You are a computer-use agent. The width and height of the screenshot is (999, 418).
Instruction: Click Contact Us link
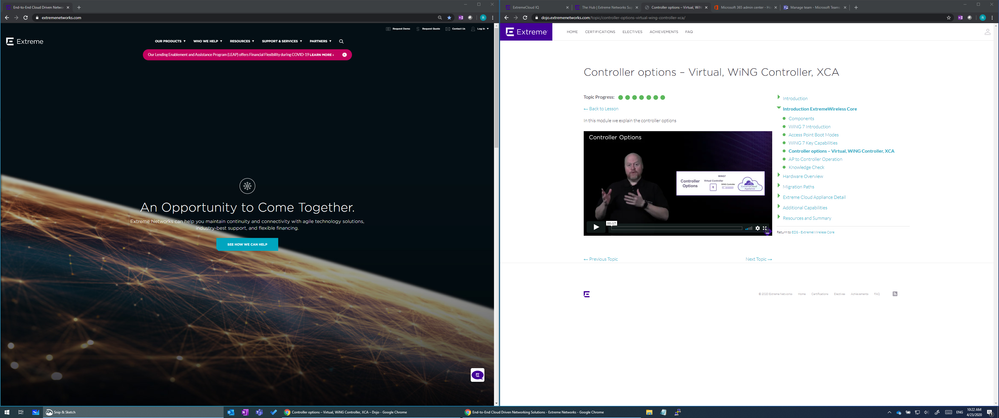coord(456,29)
